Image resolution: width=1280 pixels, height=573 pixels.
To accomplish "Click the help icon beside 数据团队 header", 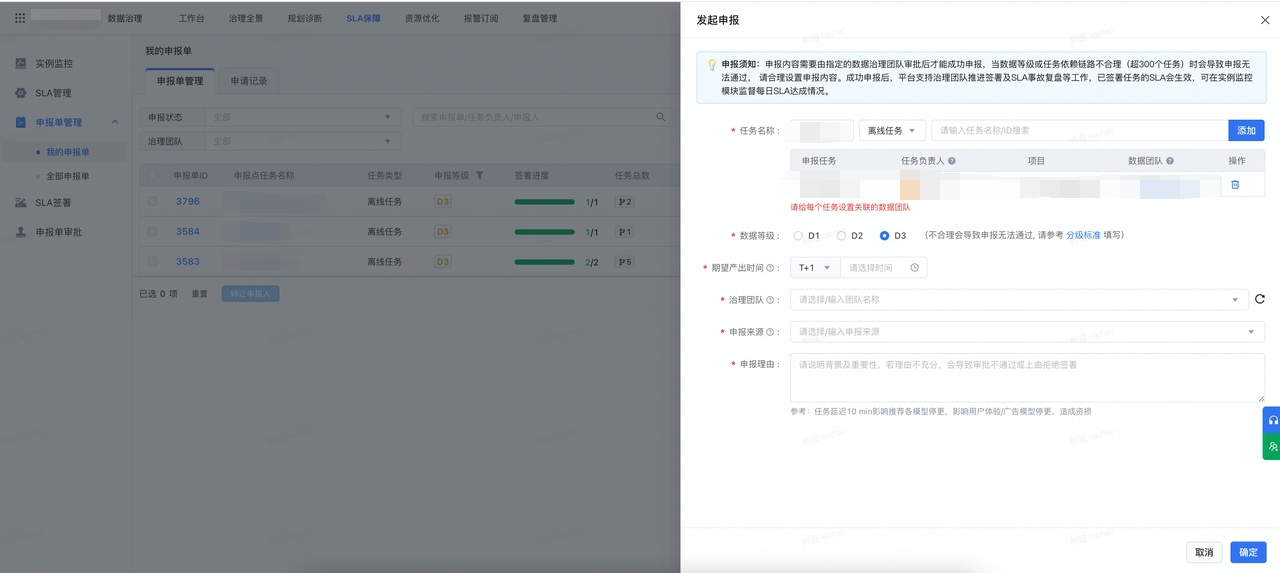I will (x=1170, y=161).
